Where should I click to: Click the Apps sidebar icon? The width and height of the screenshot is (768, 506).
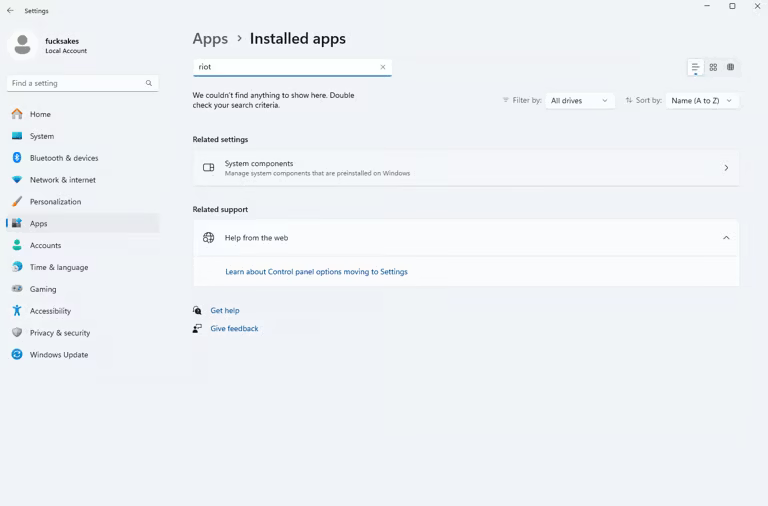coord(17,223)
